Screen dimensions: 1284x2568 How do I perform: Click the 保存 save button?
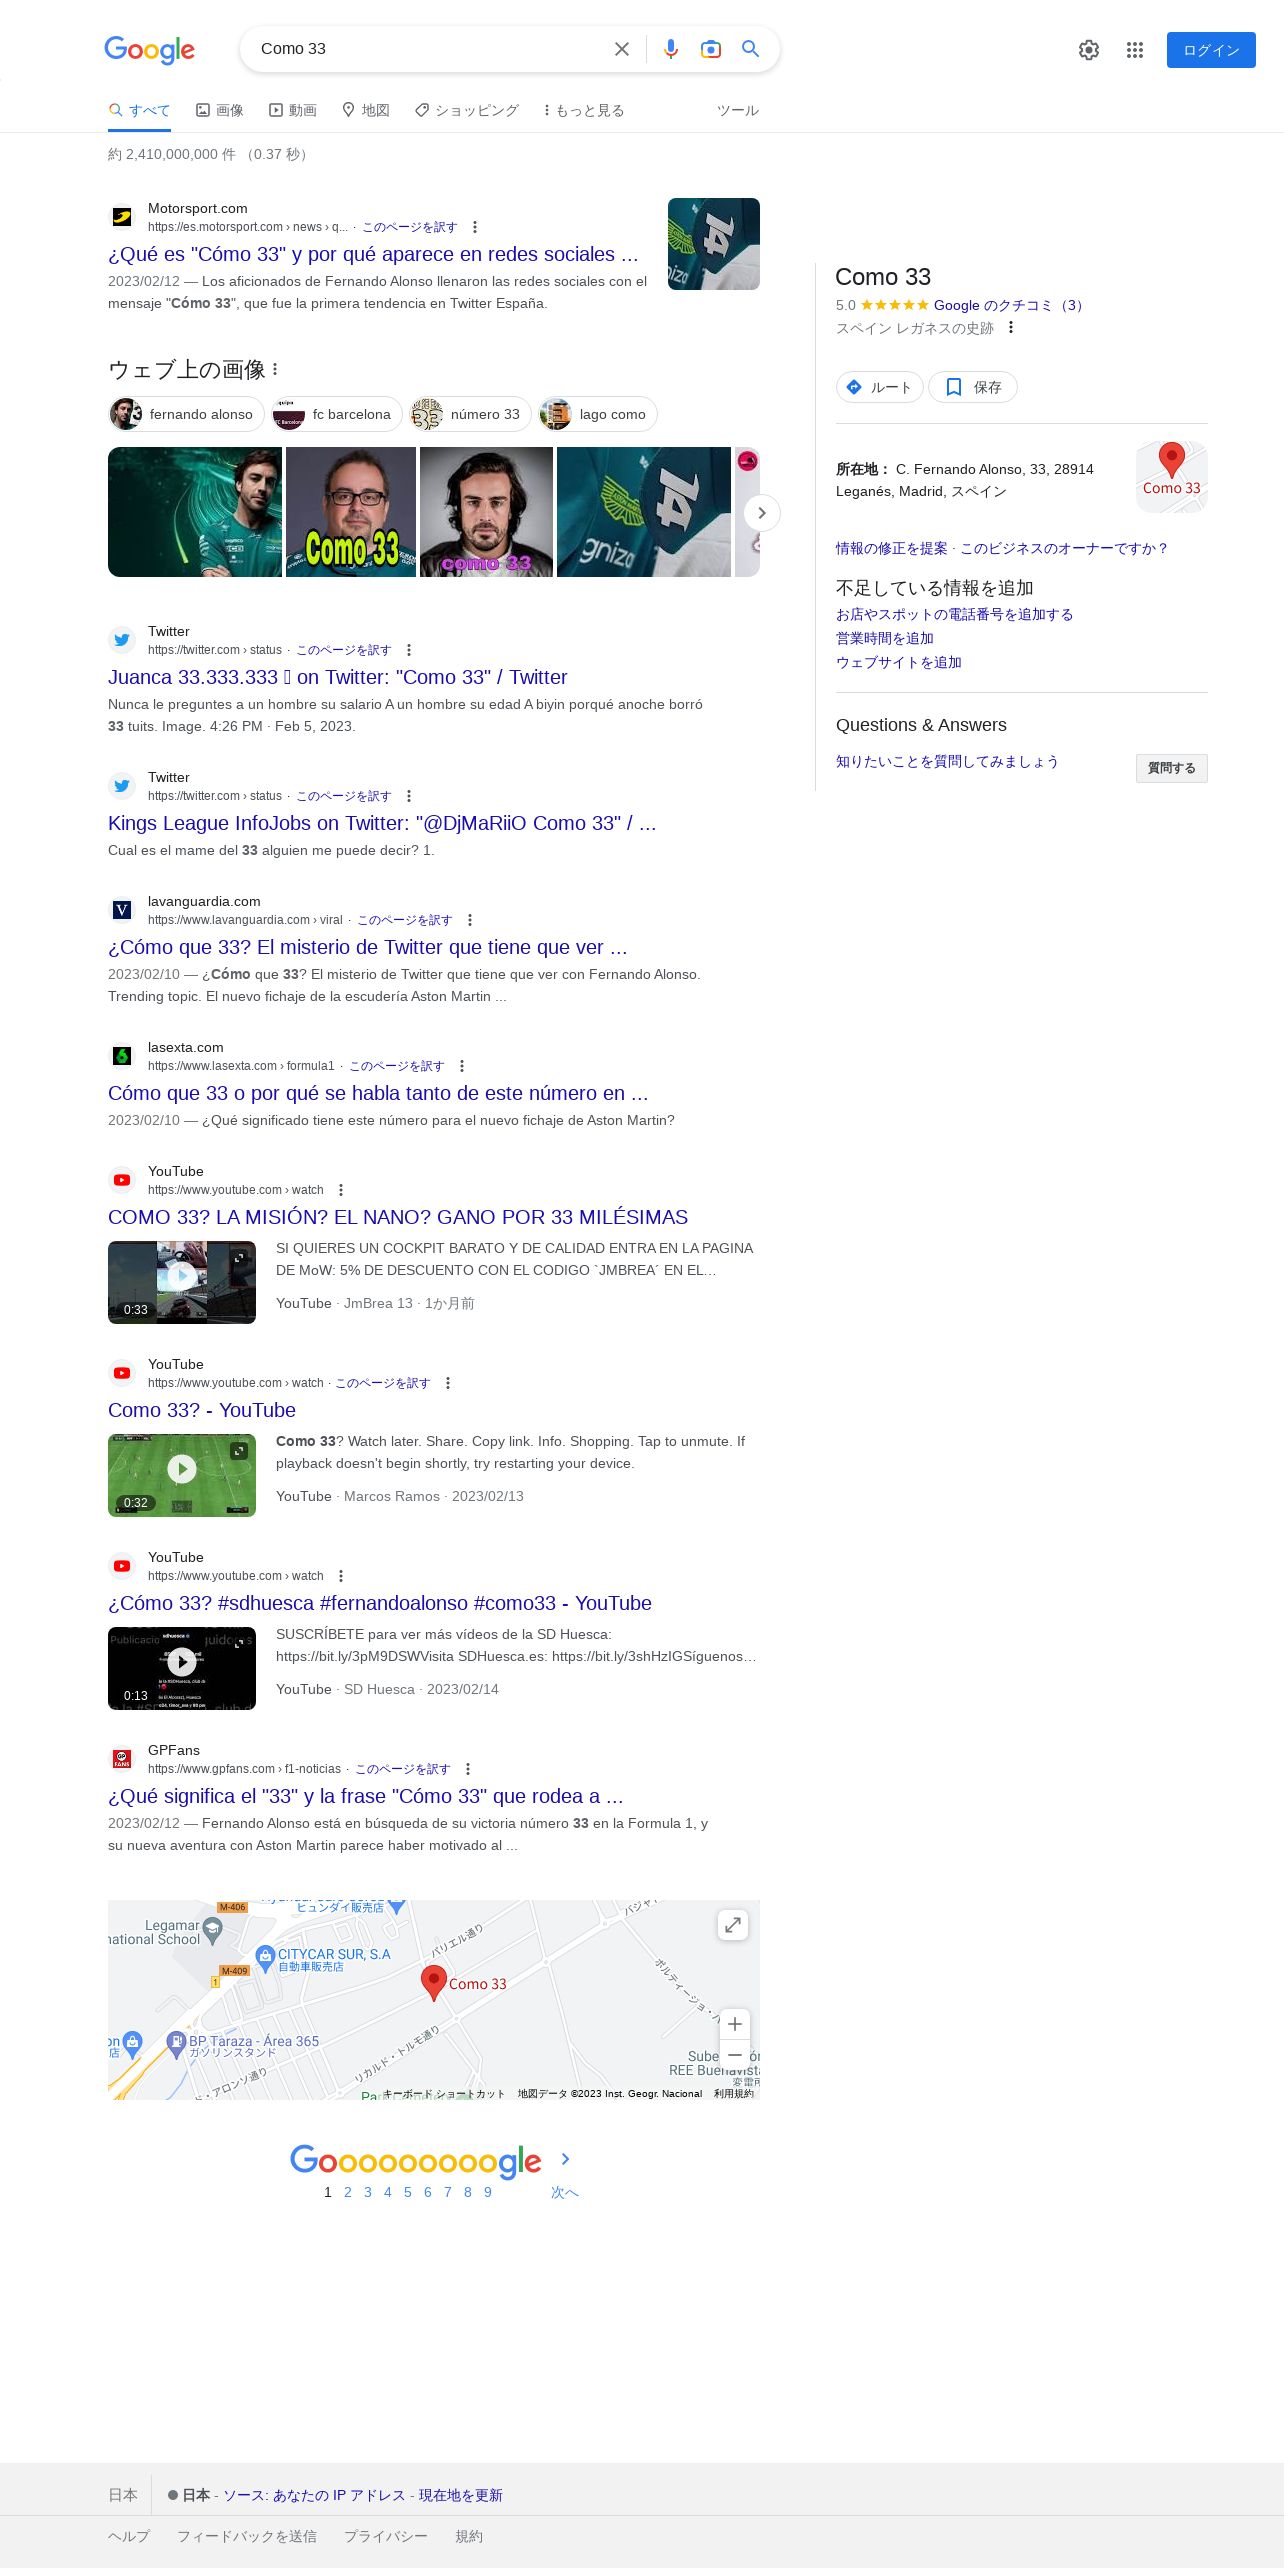click(x=973, y=387)
